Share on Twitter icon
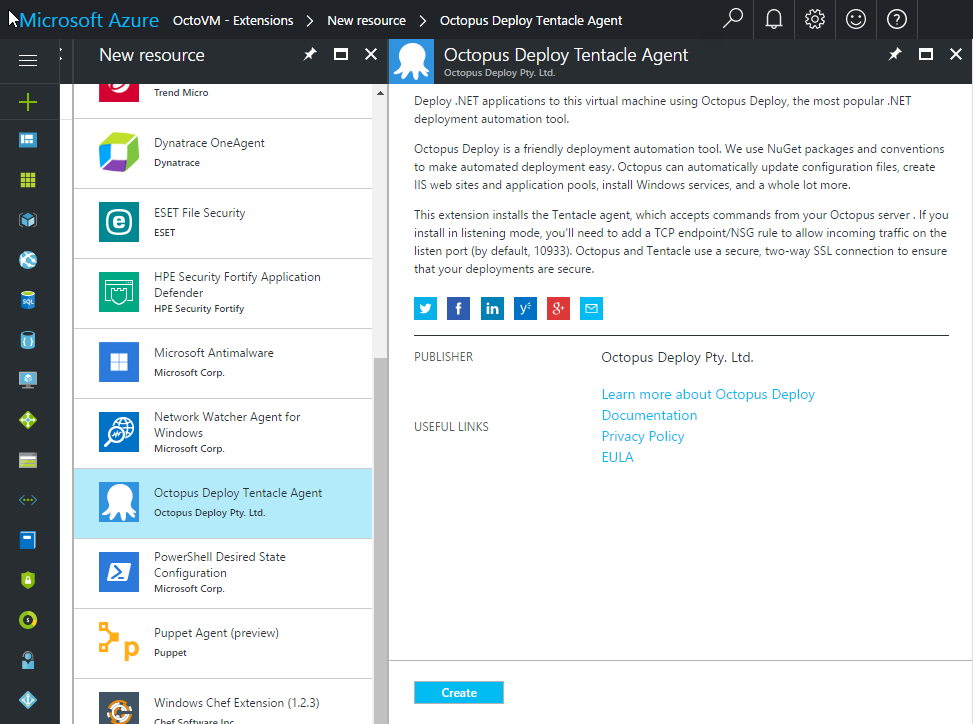973x724 pixels. point(426,308)
